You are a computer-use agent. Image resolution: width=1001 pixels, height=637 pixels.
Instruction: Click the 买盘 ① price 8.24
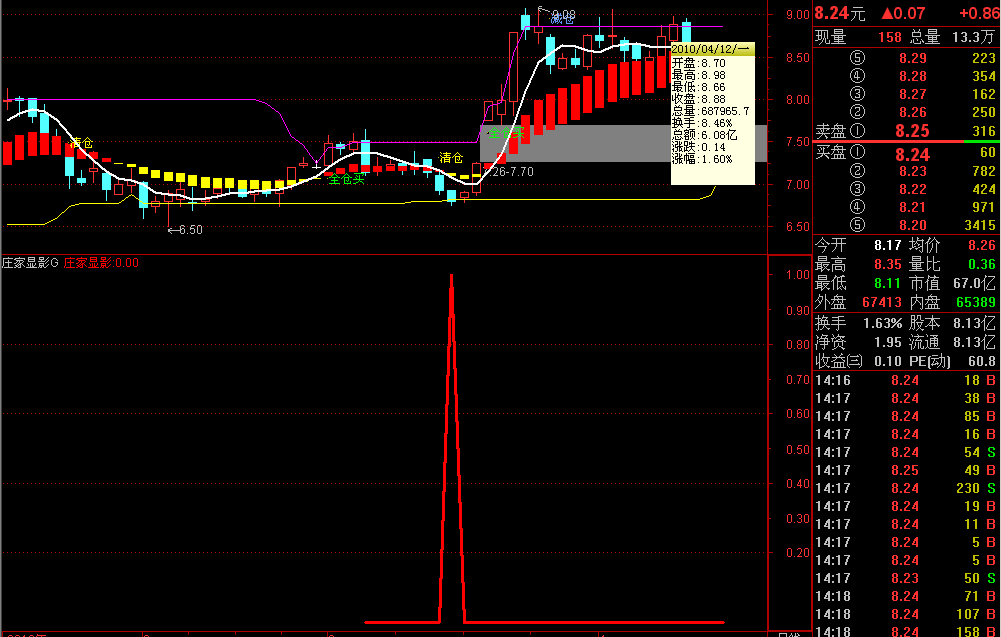point(912,154)
